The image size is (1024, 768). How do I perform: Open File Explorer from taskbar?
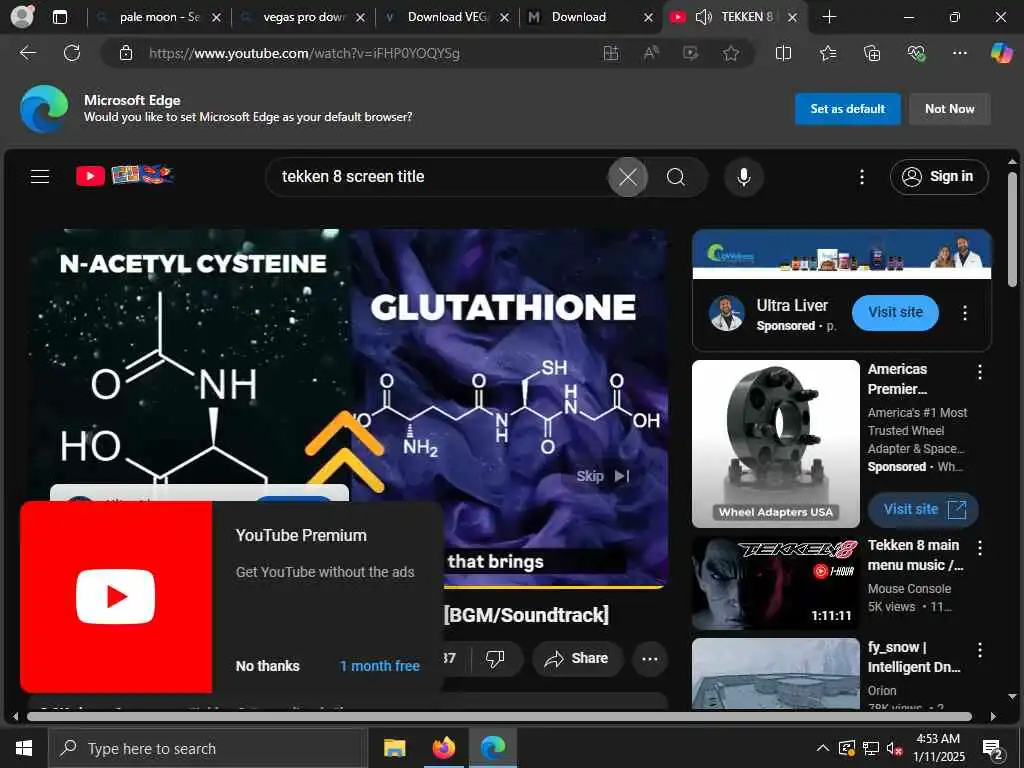(x=394, y=748)
